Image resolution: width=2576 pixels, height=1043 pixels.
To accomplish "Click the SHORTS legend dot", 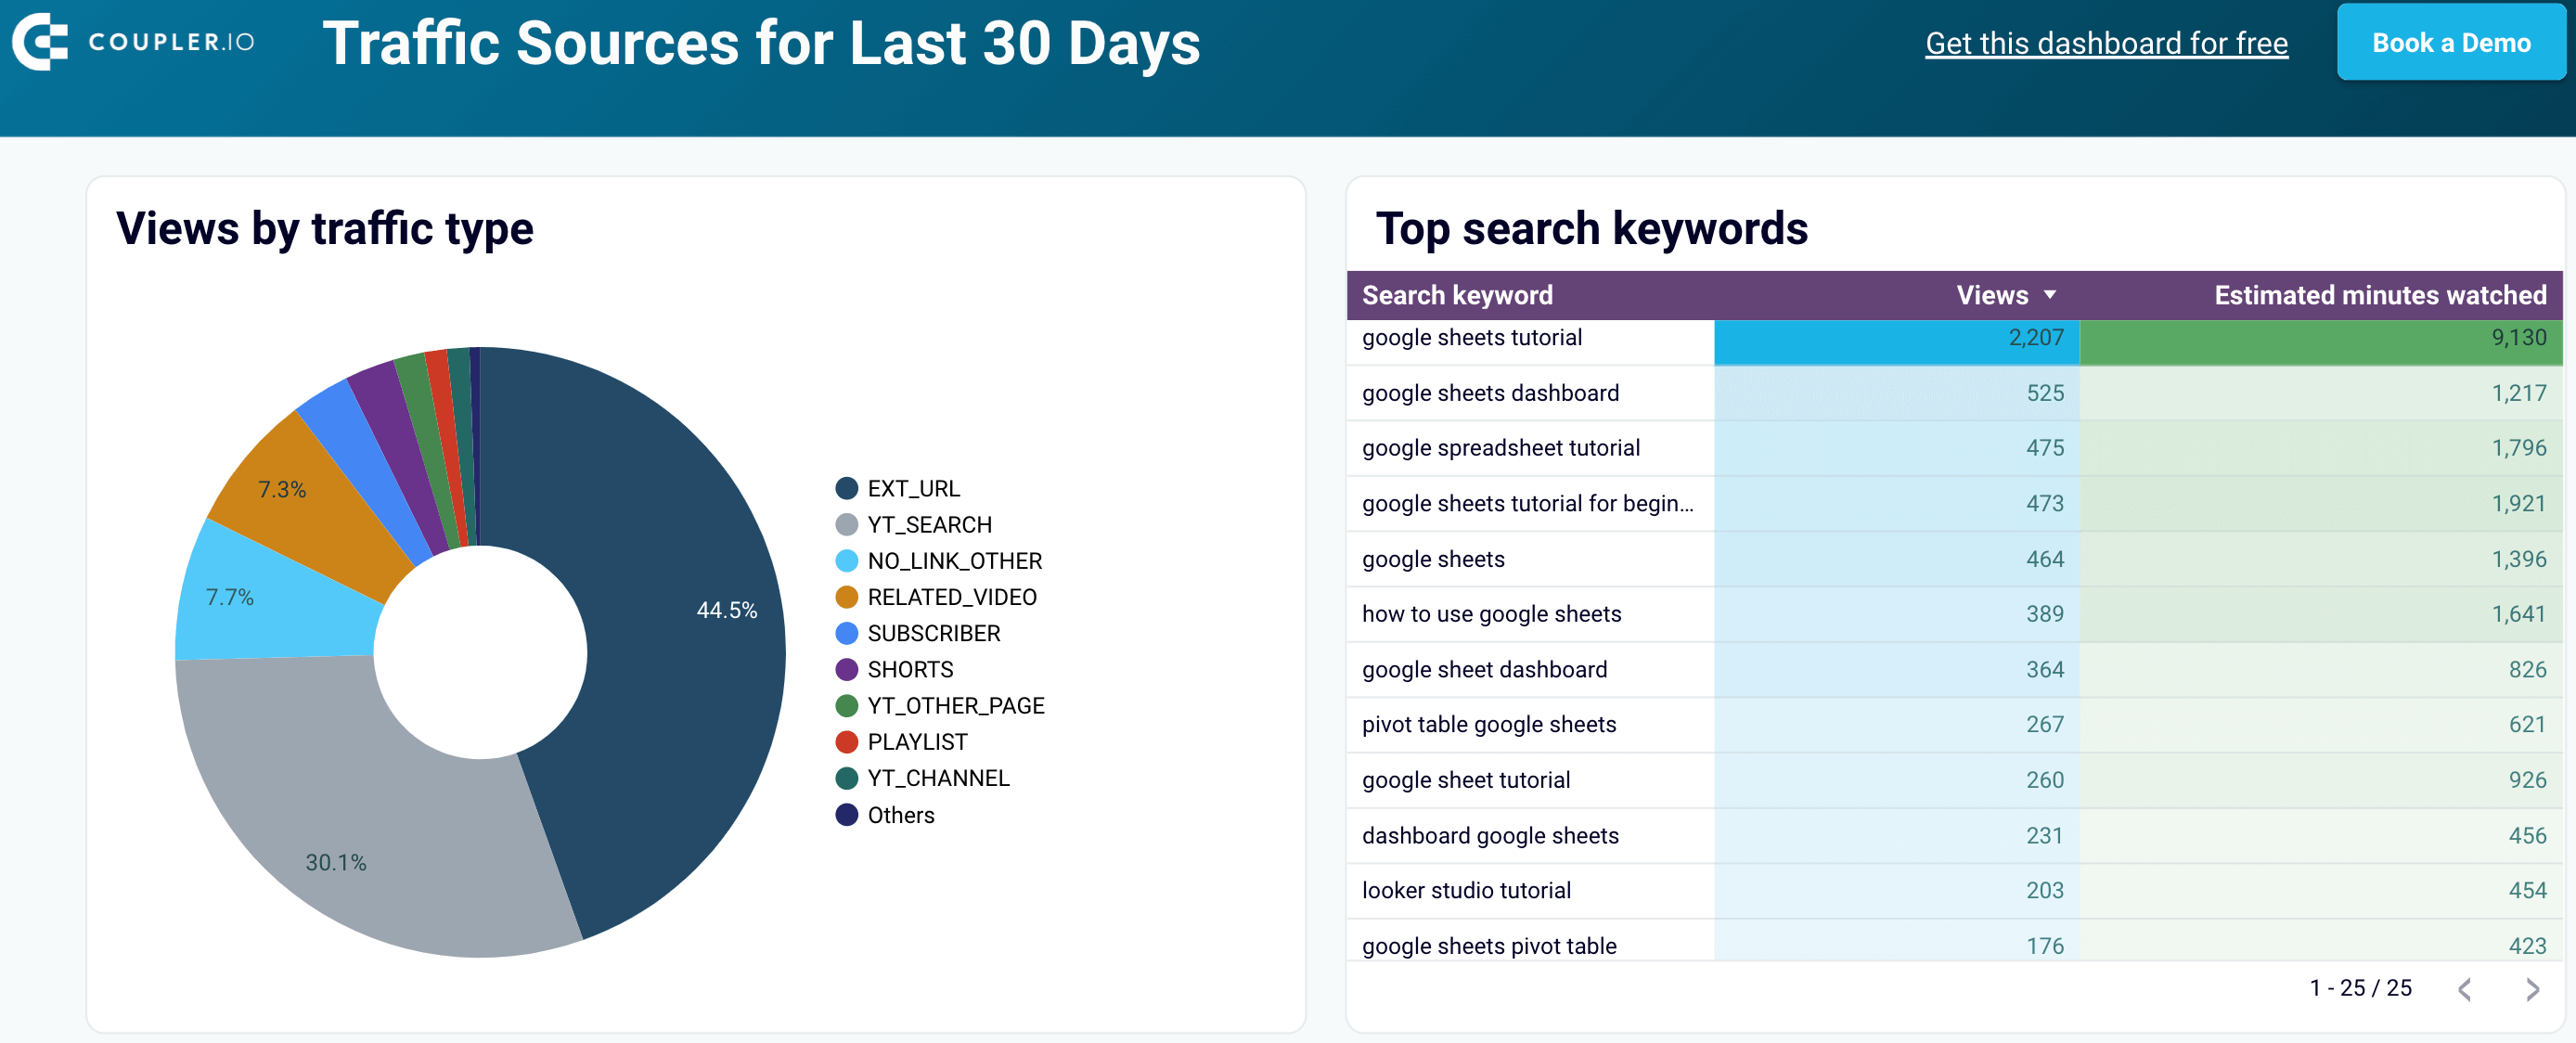I will coord(846,669).
